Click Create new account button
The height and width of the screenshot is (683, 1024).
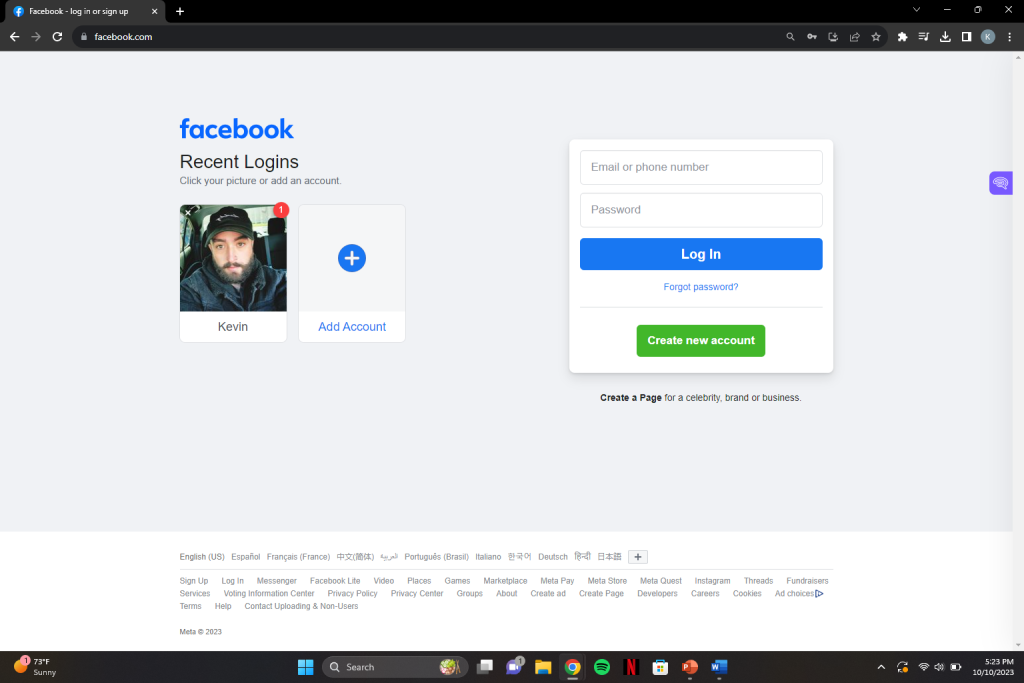[701, 341]
